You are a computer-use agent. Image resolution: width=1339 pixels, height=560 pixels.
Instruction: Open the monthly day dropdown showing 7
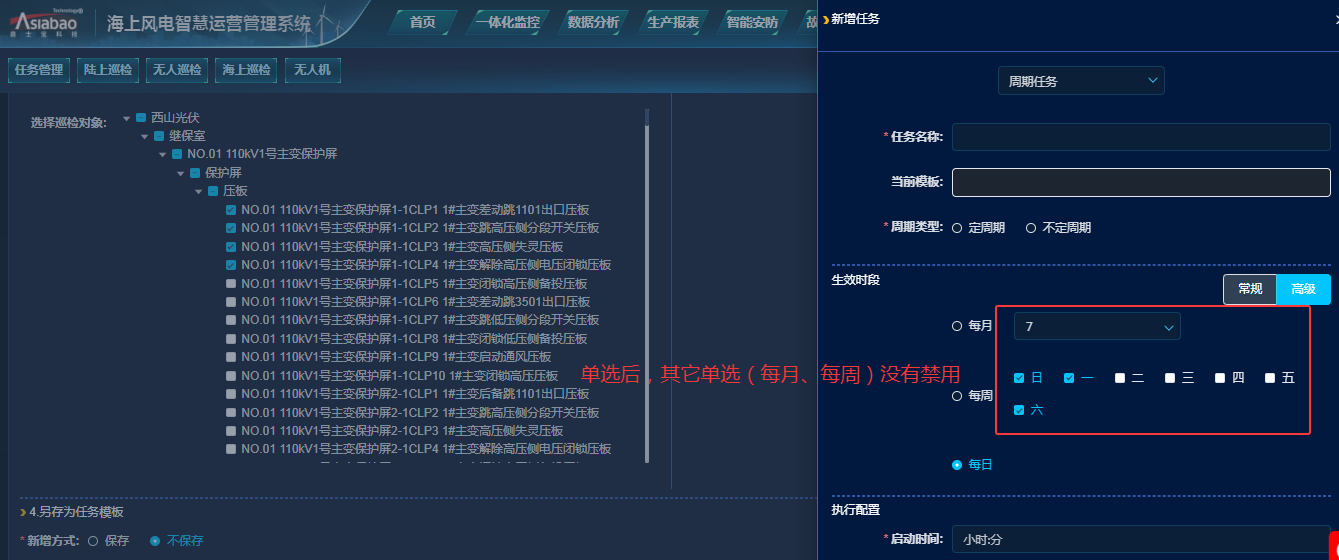pyautogui.click(x=1097, y=327)
